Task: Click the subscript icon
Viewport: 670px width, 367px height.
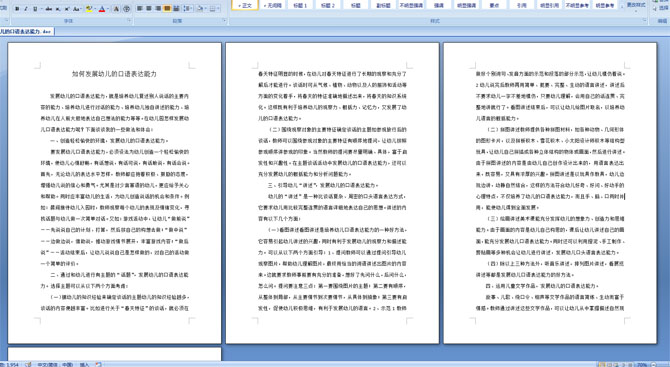Action: click(x=58, y=9)
